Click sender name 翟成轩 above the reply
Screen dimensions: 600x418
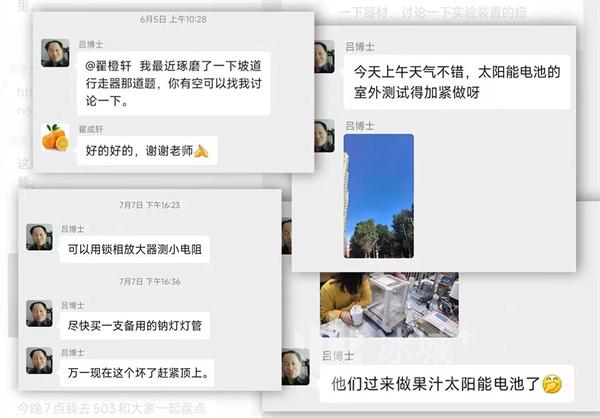coord(91,129)
